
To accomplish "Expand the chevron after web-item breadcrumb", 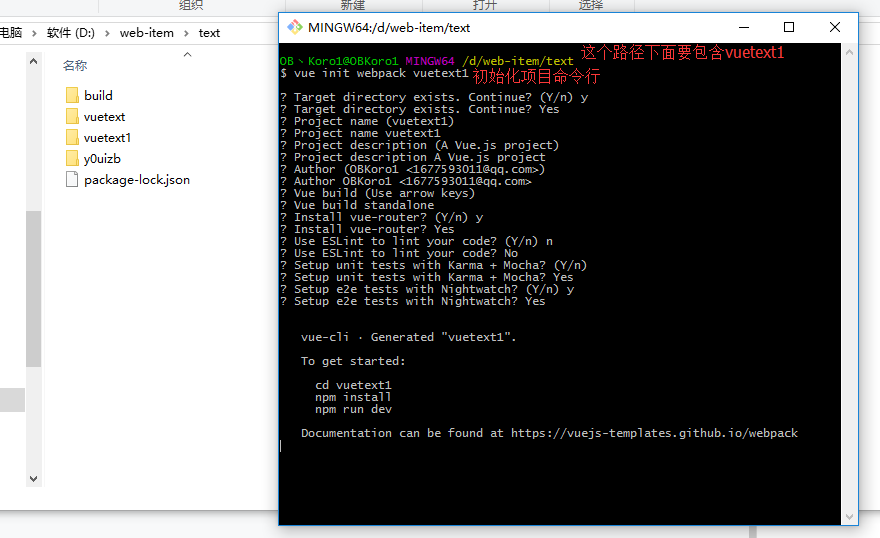I will 186,34.
